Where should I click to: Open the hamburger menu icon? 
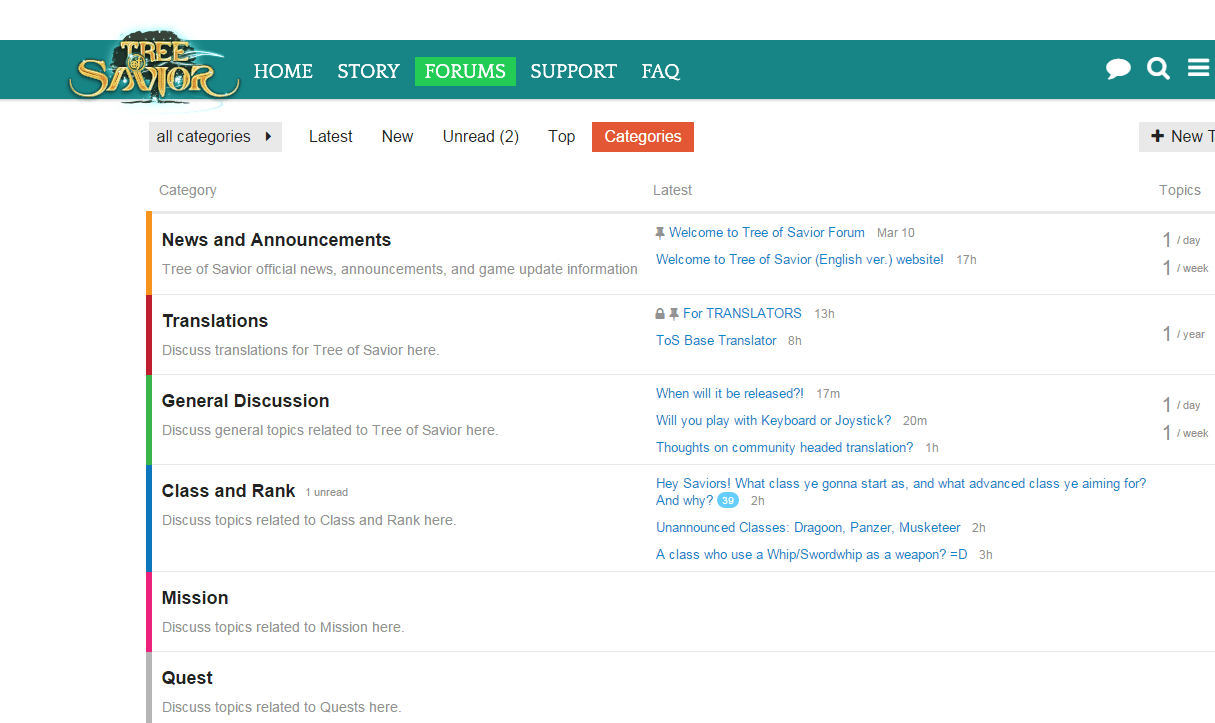point(1198,68)
